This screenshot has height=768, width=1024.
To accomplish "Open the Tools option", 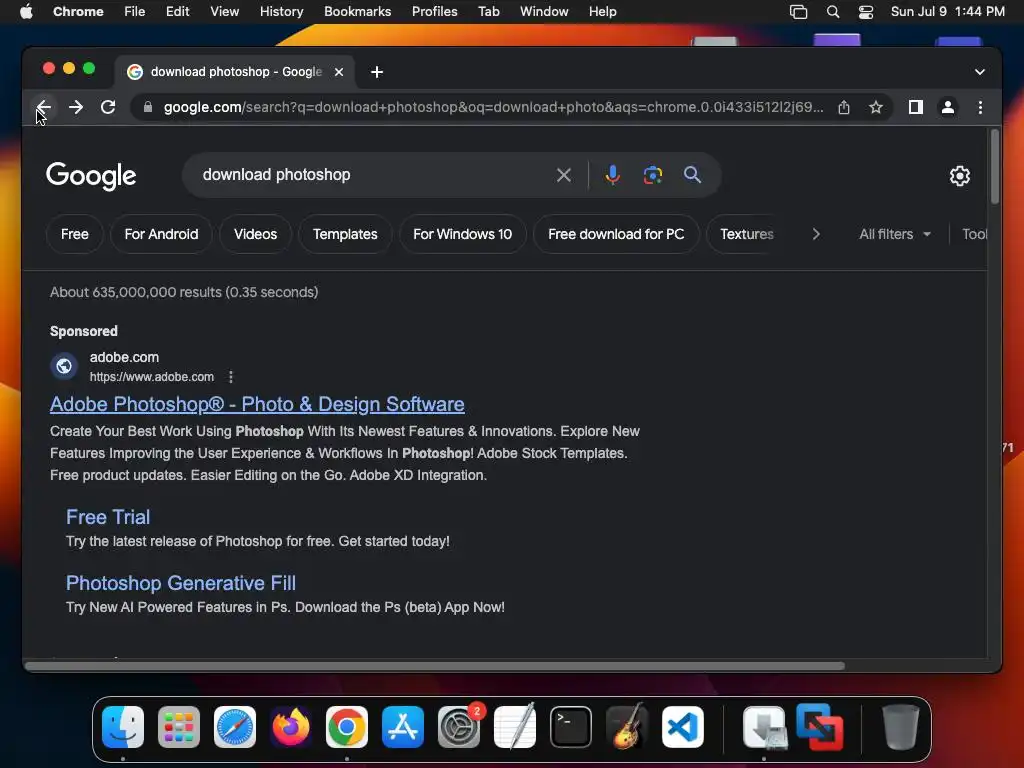I will [x=974, y=234].
